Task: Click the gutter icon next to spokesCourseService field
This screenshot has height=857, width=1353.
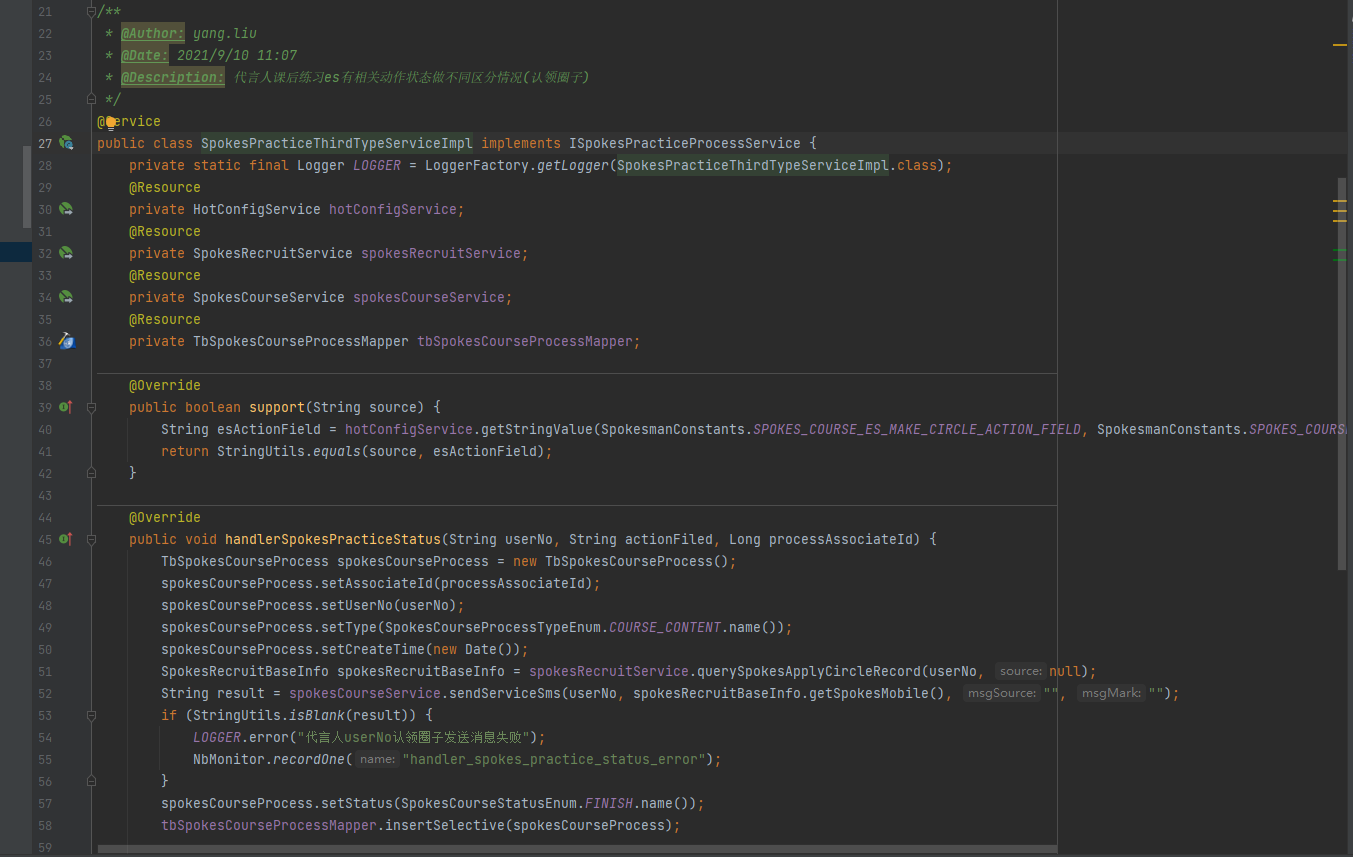Action: tap(66, 297)
